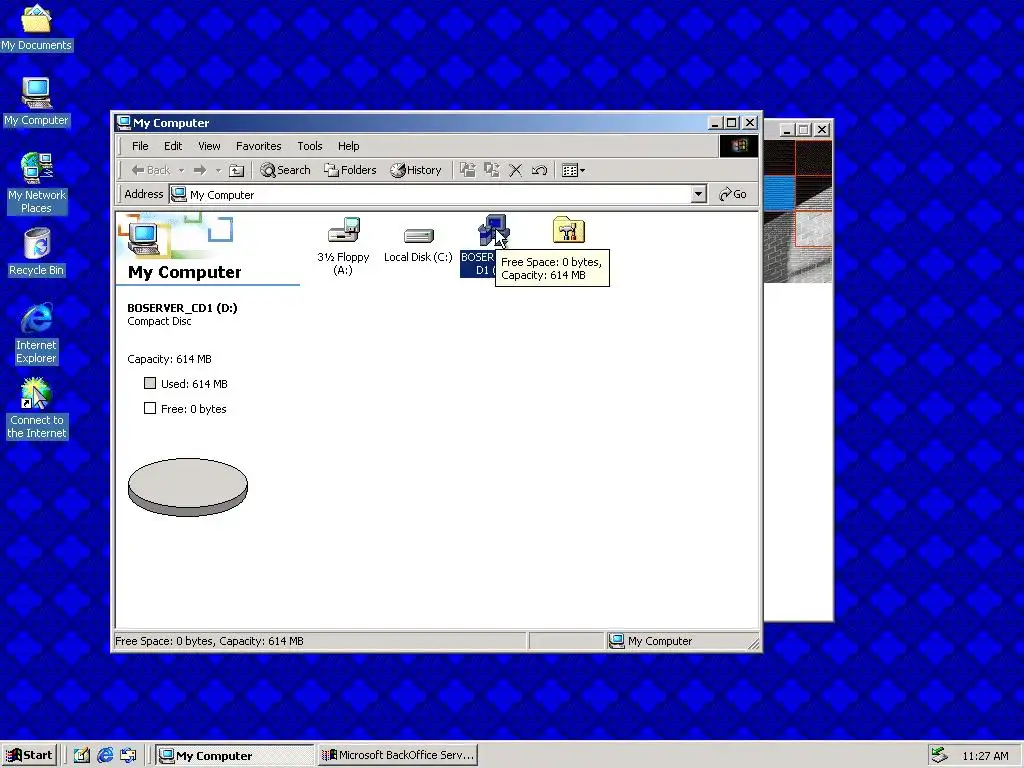Click the Free: 0 bytes legend swatch
This screenshot has width=1024, height=768.
[150, 408]
